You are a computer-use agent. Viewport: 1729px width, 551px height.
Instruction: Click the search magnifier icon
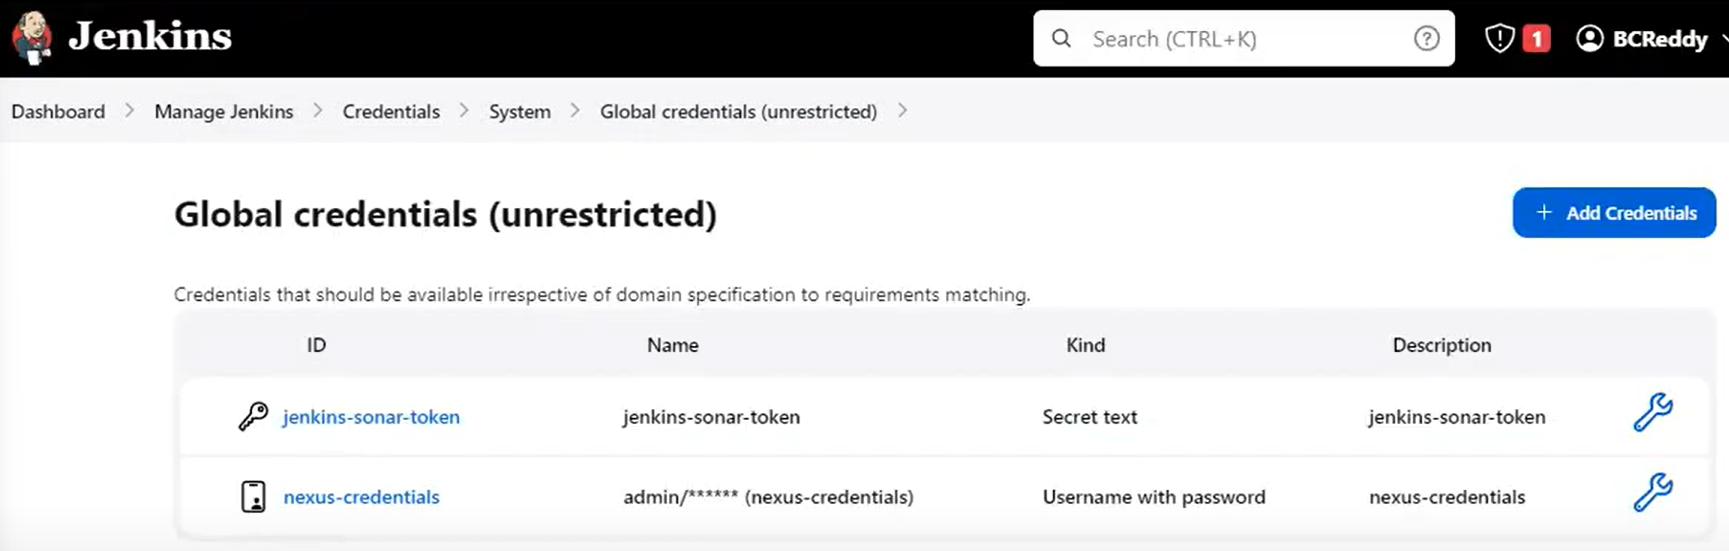pos(1062,39)
